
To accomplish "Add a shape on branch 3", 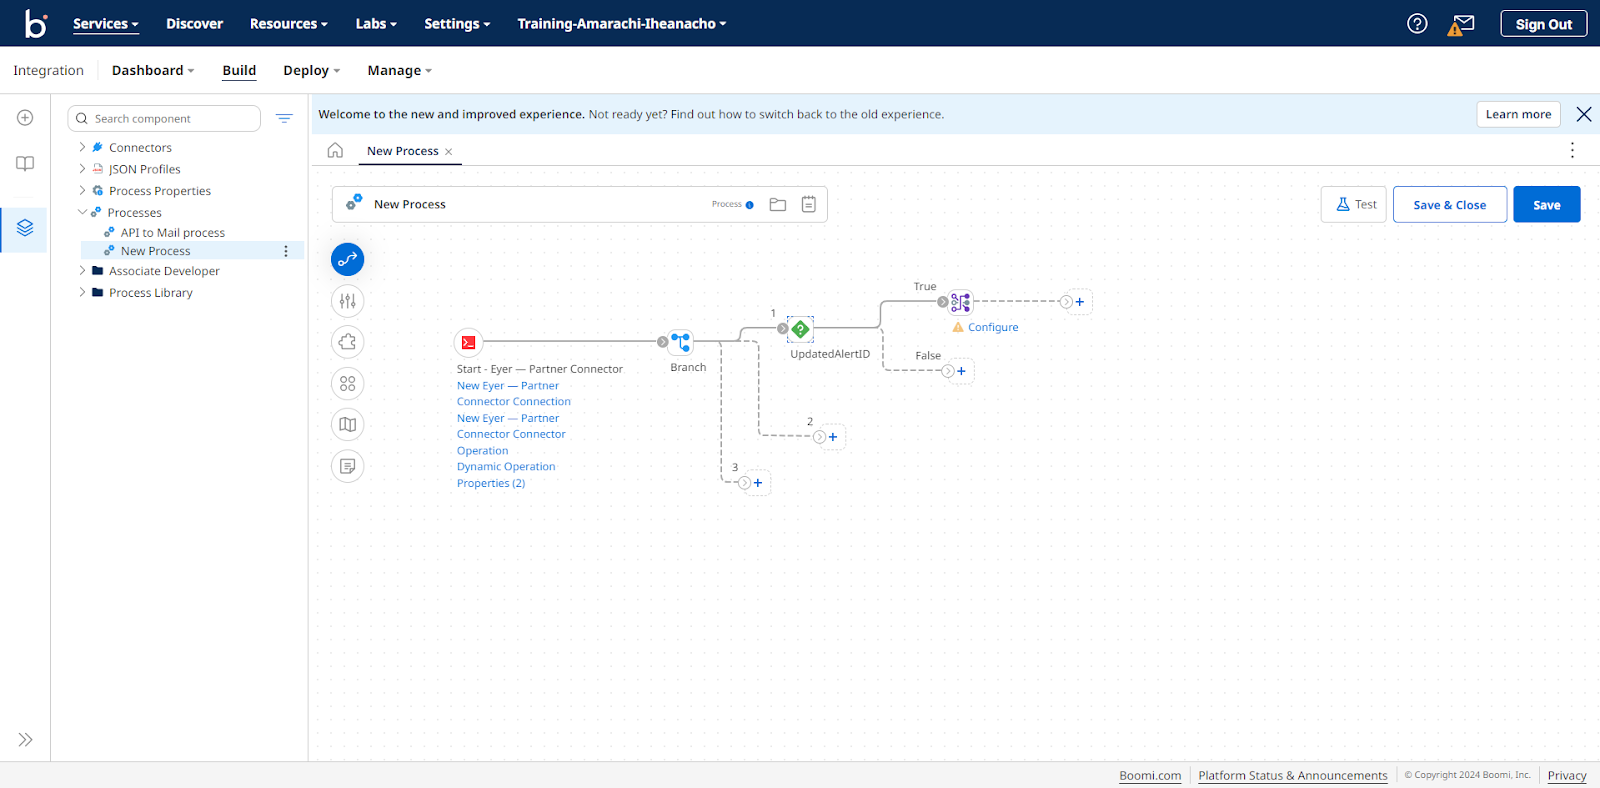I will (x=758, y=483).
